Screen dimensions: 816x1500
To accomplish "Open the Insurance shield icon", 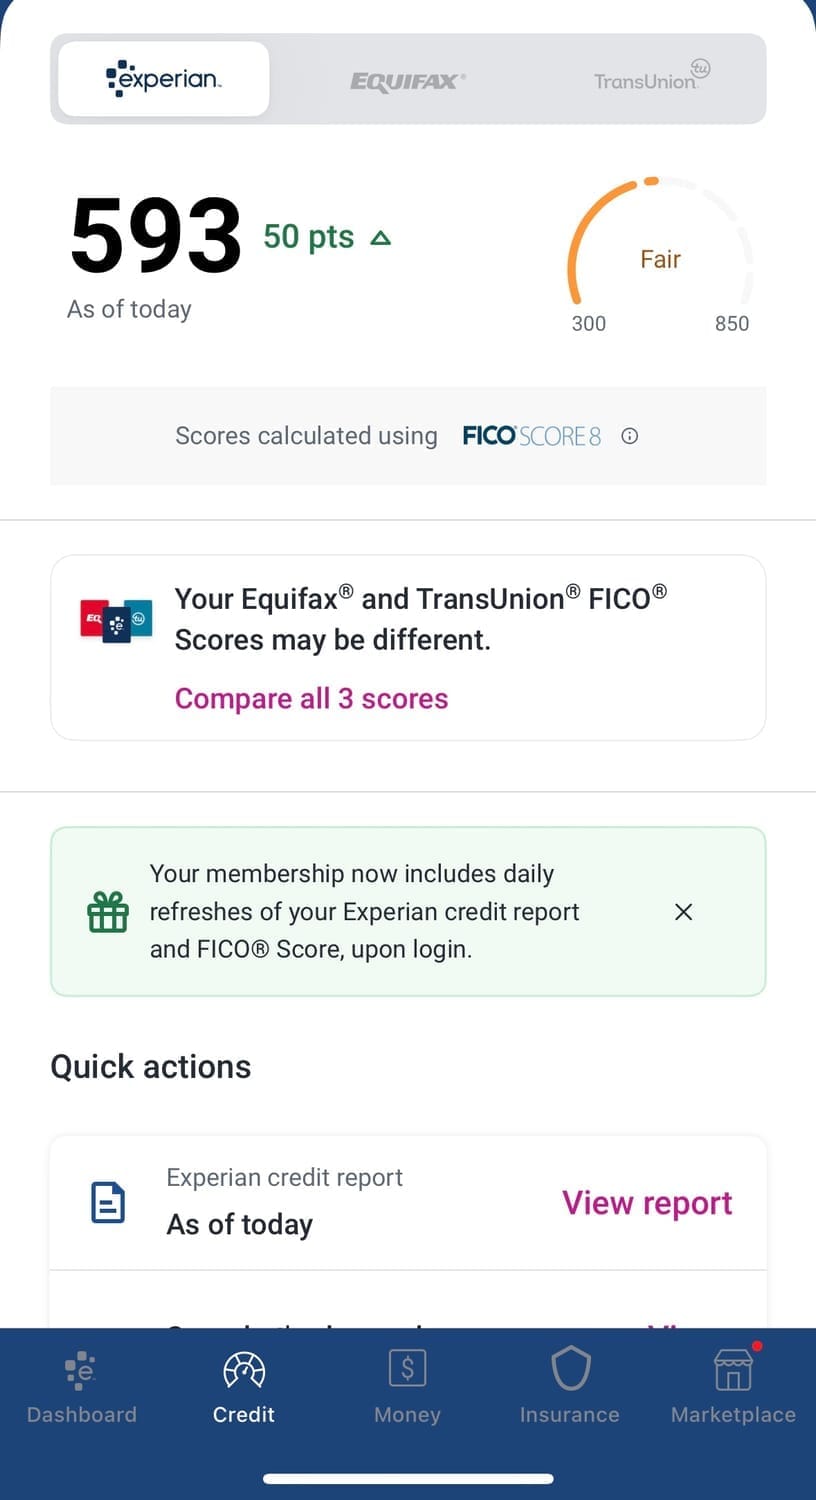I will click(570, 1368).
